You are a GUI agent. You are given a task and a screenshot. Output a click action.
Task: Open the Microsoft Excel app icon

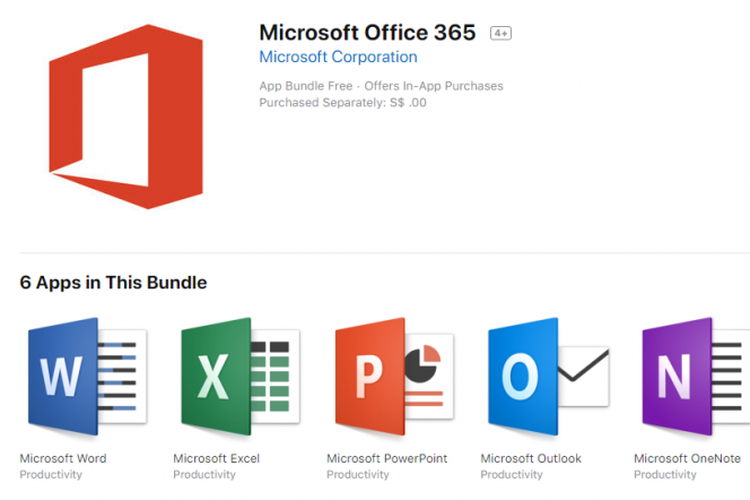tap(237, 377)
